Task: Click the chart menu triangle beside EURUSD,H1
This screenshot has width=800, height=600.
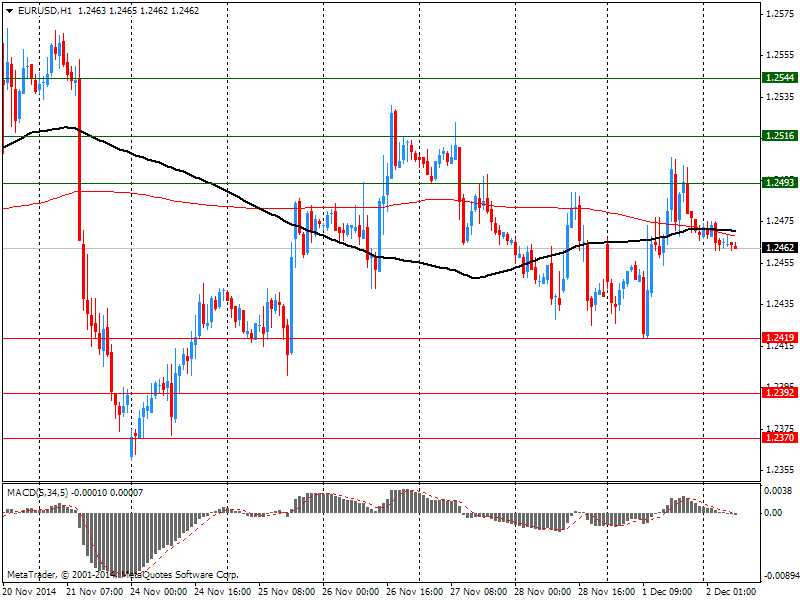Action: click(x=10, y=11)
